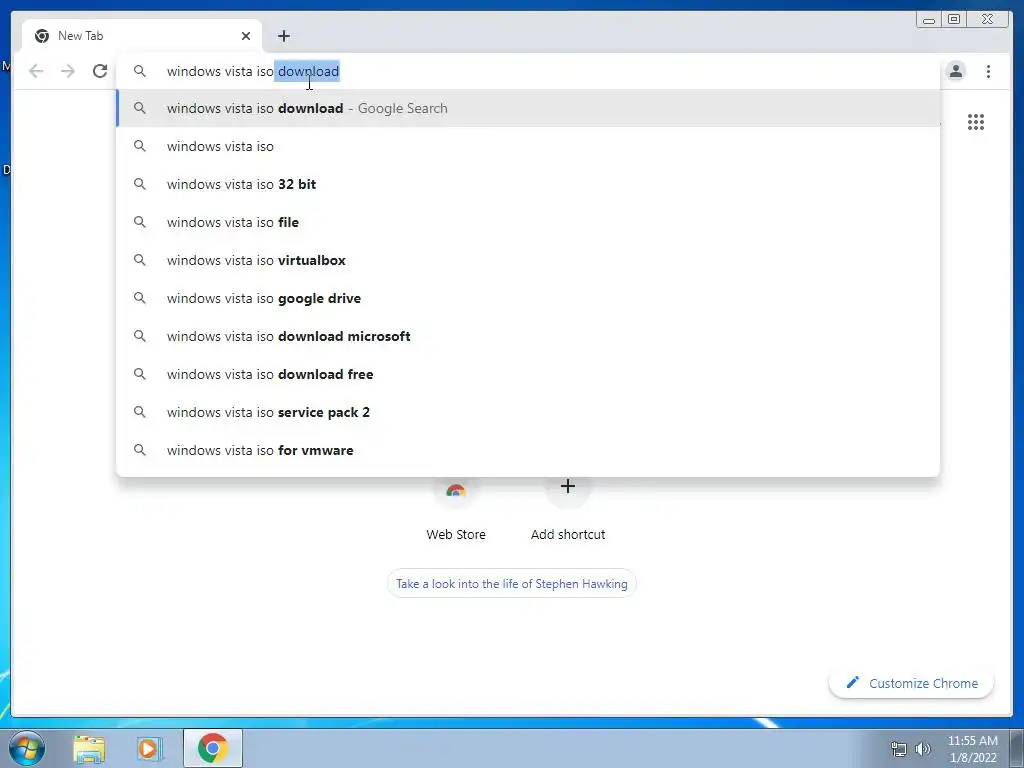Open the Chrome profile avatar
Viewport: 1024px width, 768px height.
coord(955,71)
